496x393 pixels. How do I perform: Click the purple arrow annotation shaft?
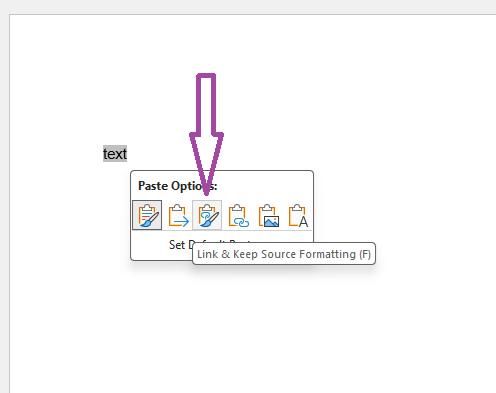(206, 105)
